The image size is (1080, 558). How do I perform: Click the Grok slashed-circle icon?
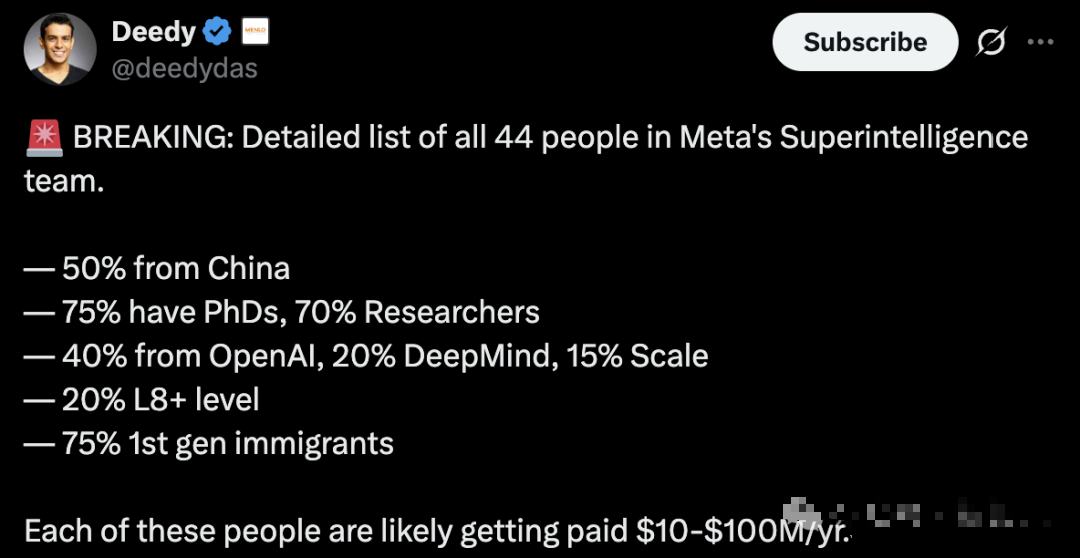[990, 42]
